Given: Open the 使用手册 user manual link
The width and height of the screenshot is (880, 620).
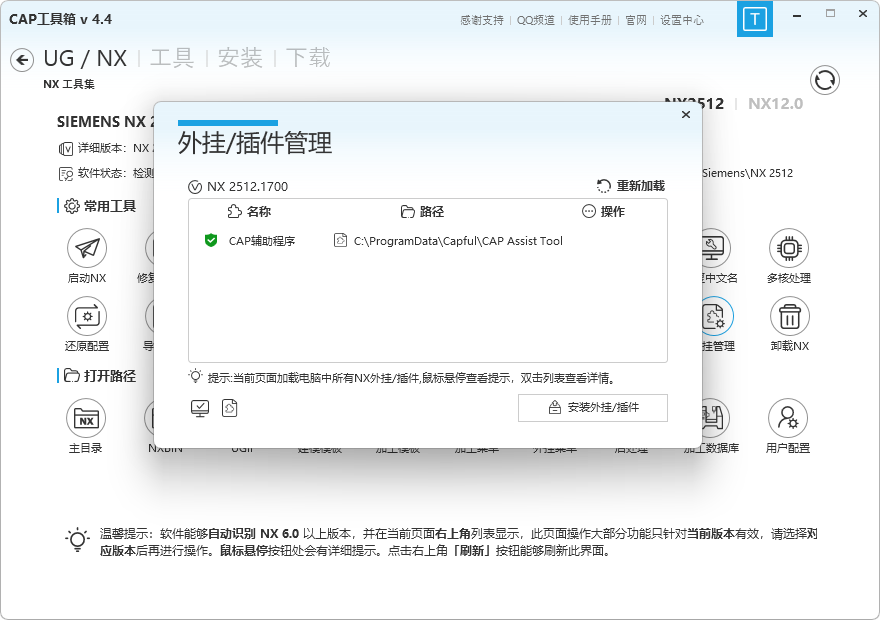Looking at the screenshot, I should pos(591,19).
